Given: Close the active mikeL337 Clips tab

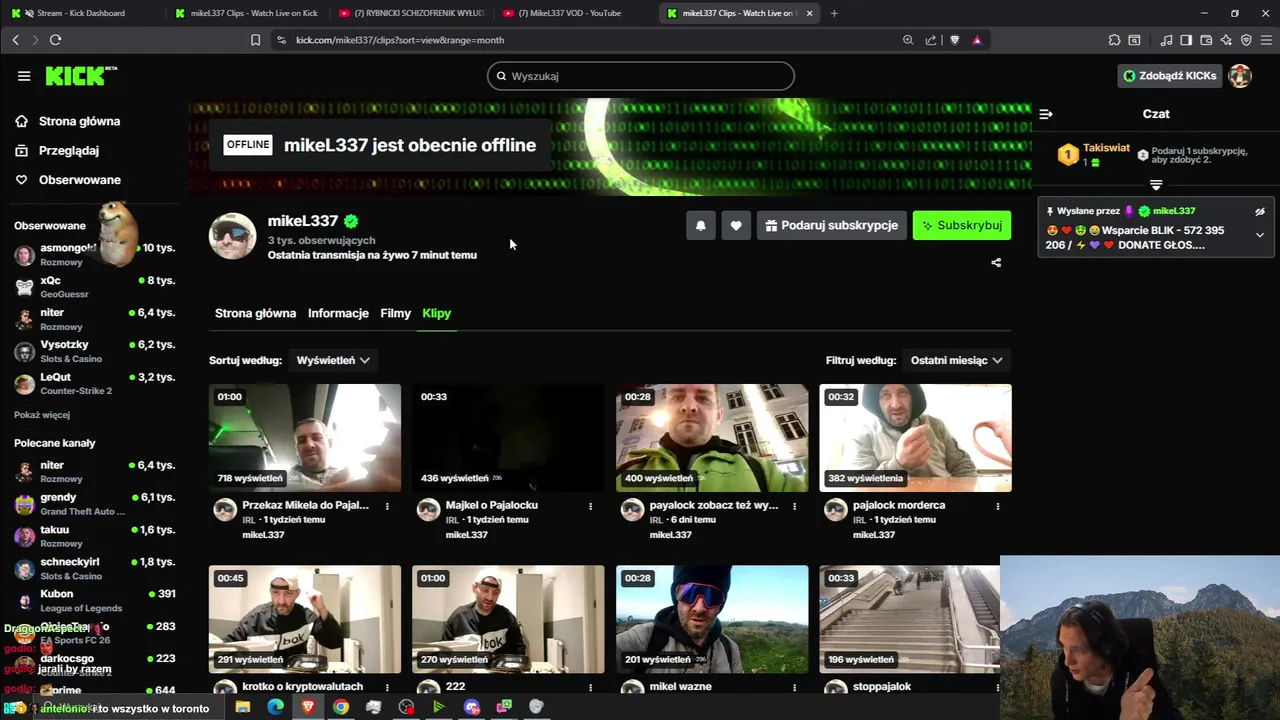Looking at the screenshot, I should 809,13.
